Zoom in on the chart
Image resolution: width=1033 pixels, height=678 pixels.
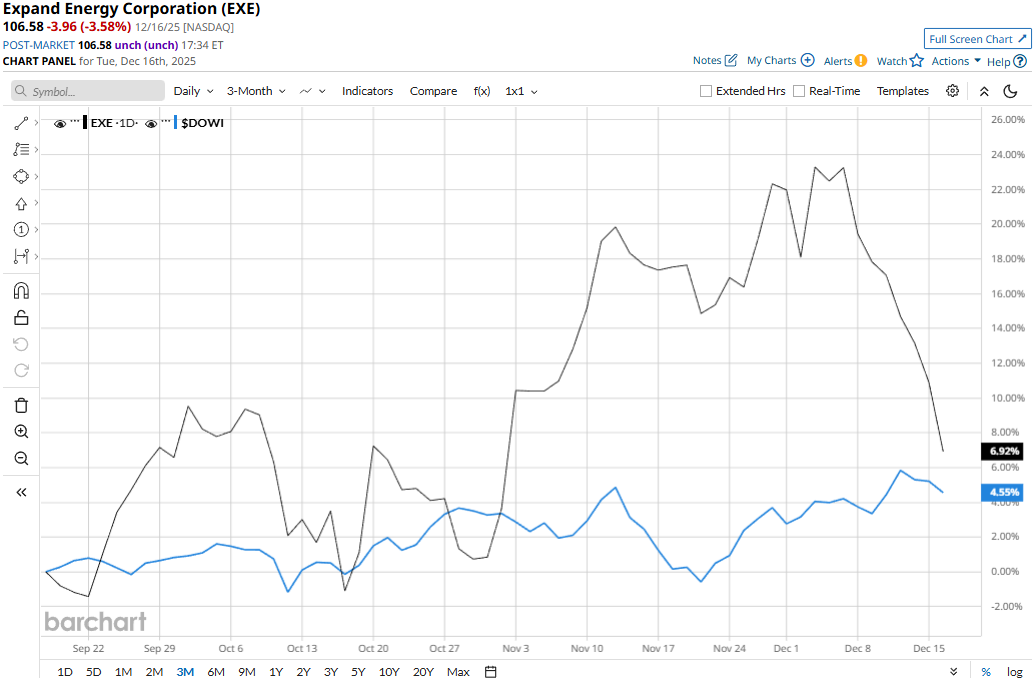pyautogui.click(x=21, y=432)
